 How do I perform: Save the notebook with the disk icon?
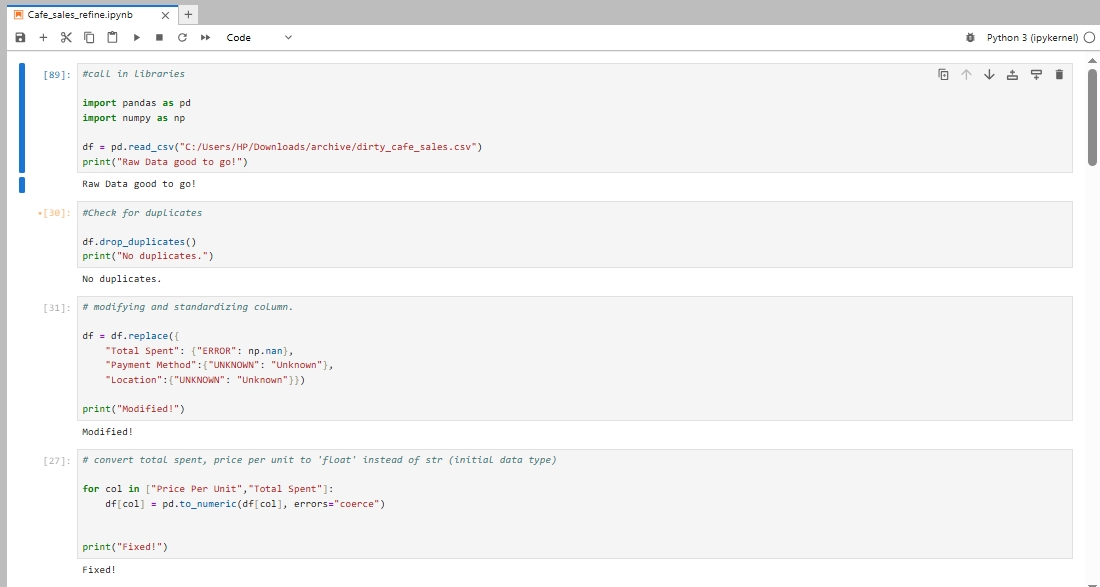[20, 38]
